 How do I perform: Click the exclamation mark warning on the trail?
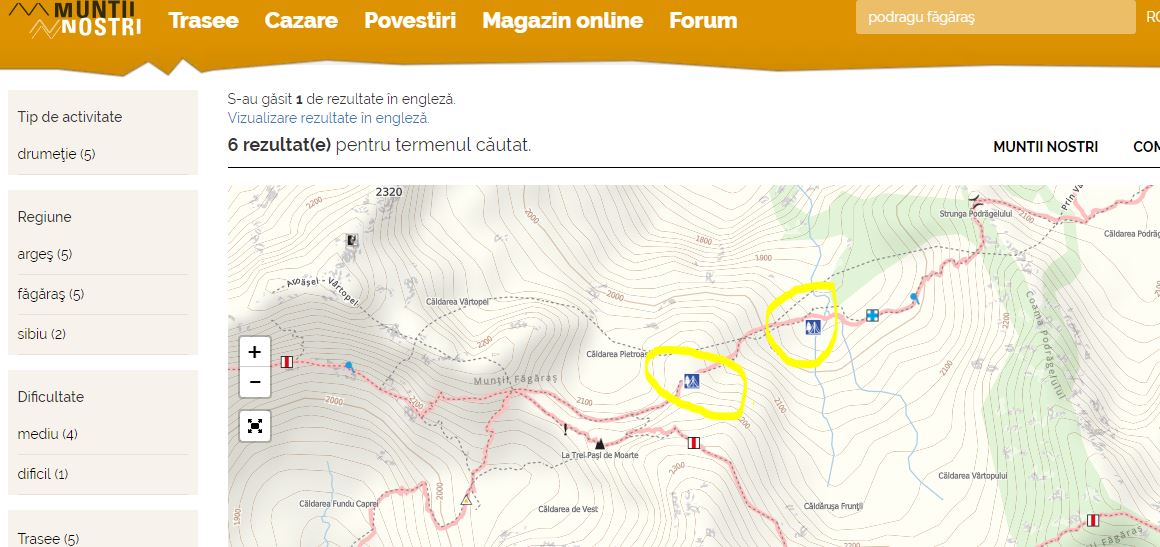pos(566,430)
